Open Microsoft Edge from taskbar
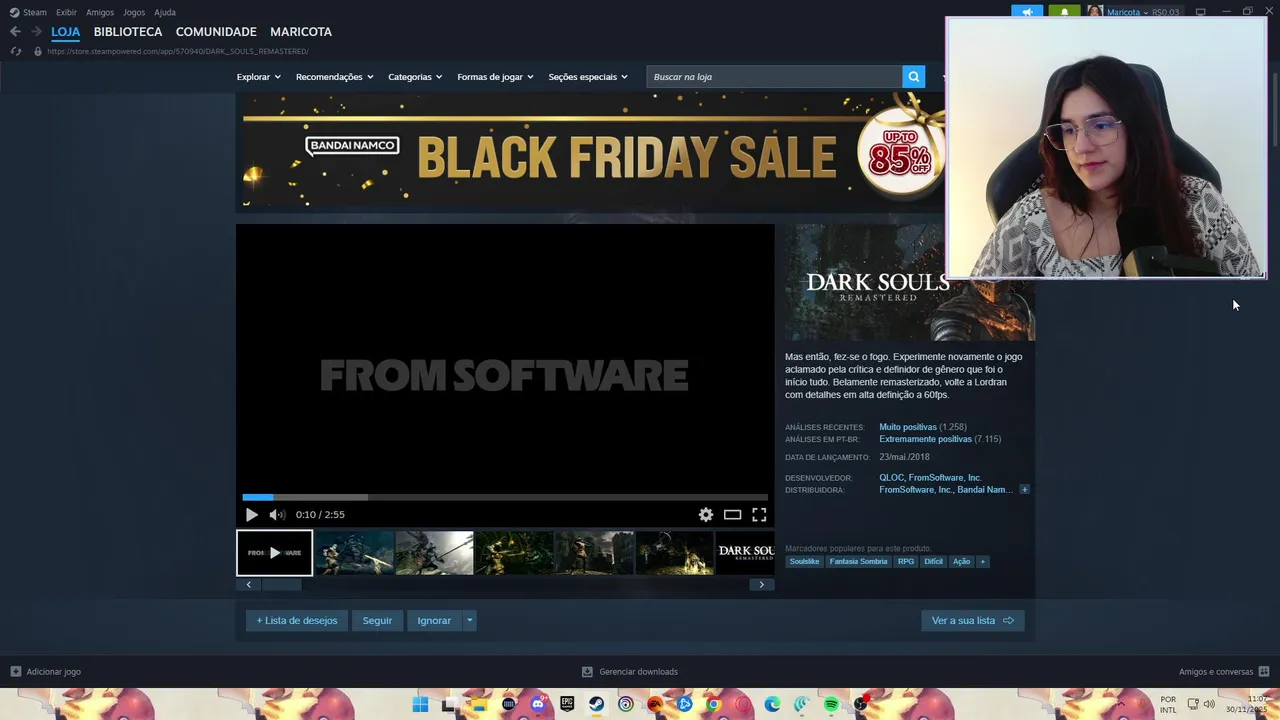Image resolution: width=1280 pixels, height=720 pixels. 772,705
